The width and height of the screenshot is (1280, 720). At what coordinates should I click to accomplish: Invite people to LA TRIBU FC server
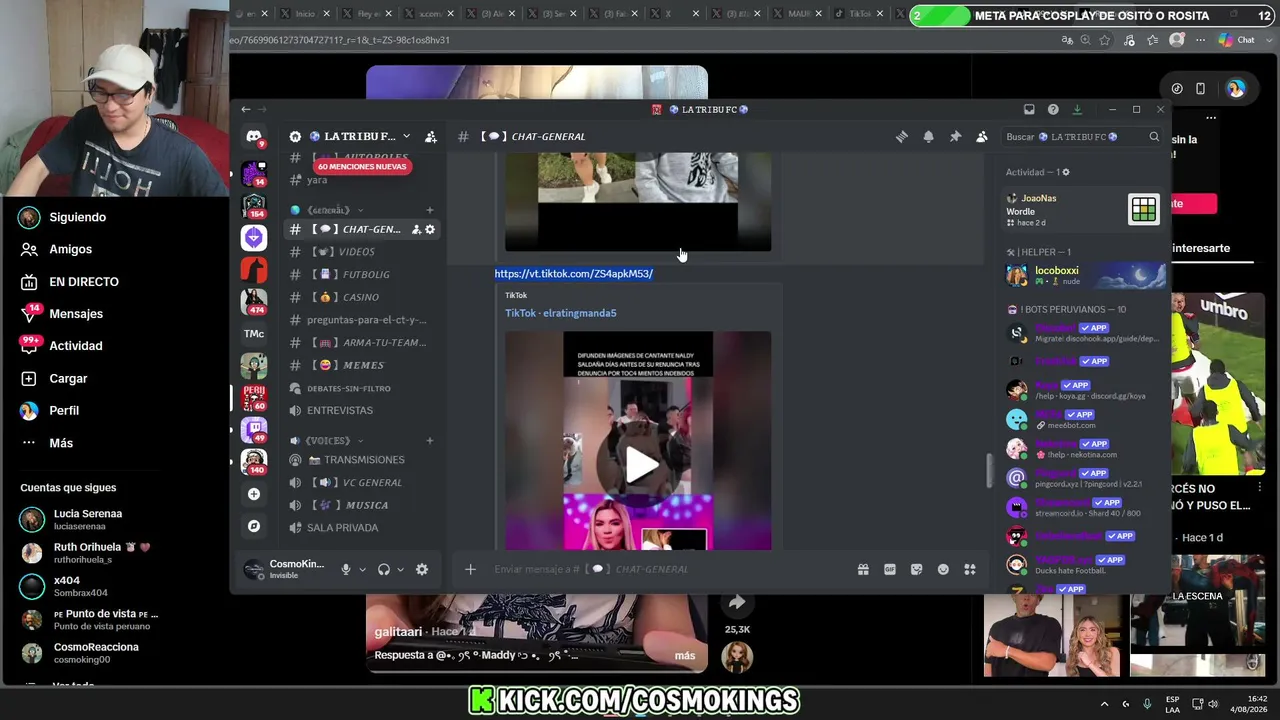tap(431, 137)
